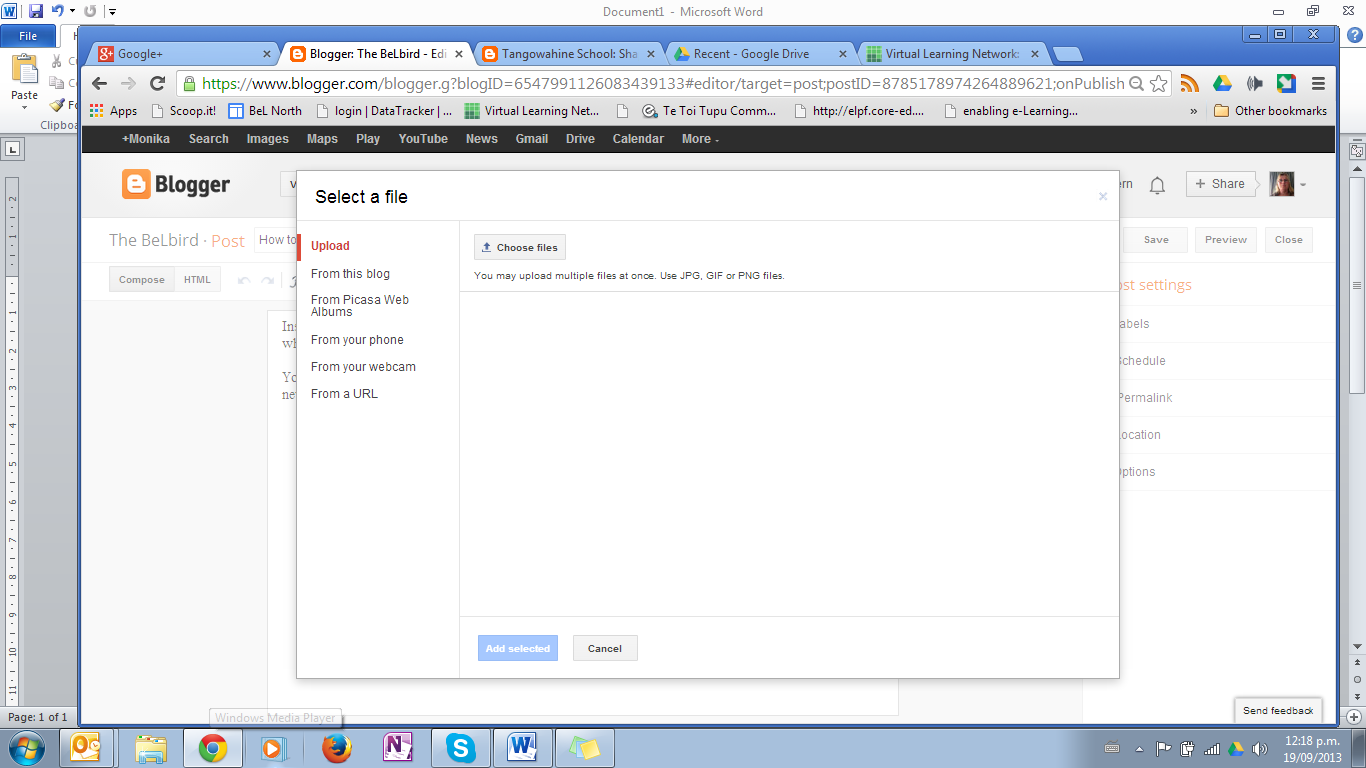Open the Other bookmarks folder
Image resolution: width=1366 pixels, height=768 pixels.
1271,111
